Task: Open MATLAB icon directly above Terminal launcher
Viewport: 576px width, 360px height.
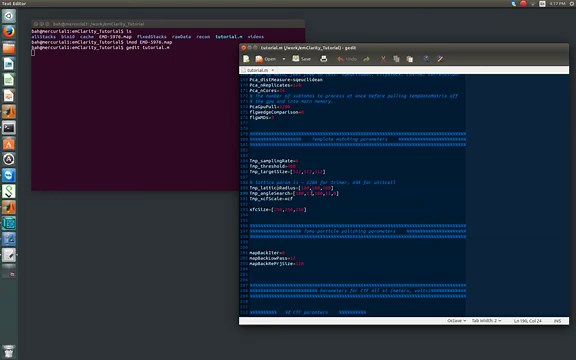Action: point(9,112)
